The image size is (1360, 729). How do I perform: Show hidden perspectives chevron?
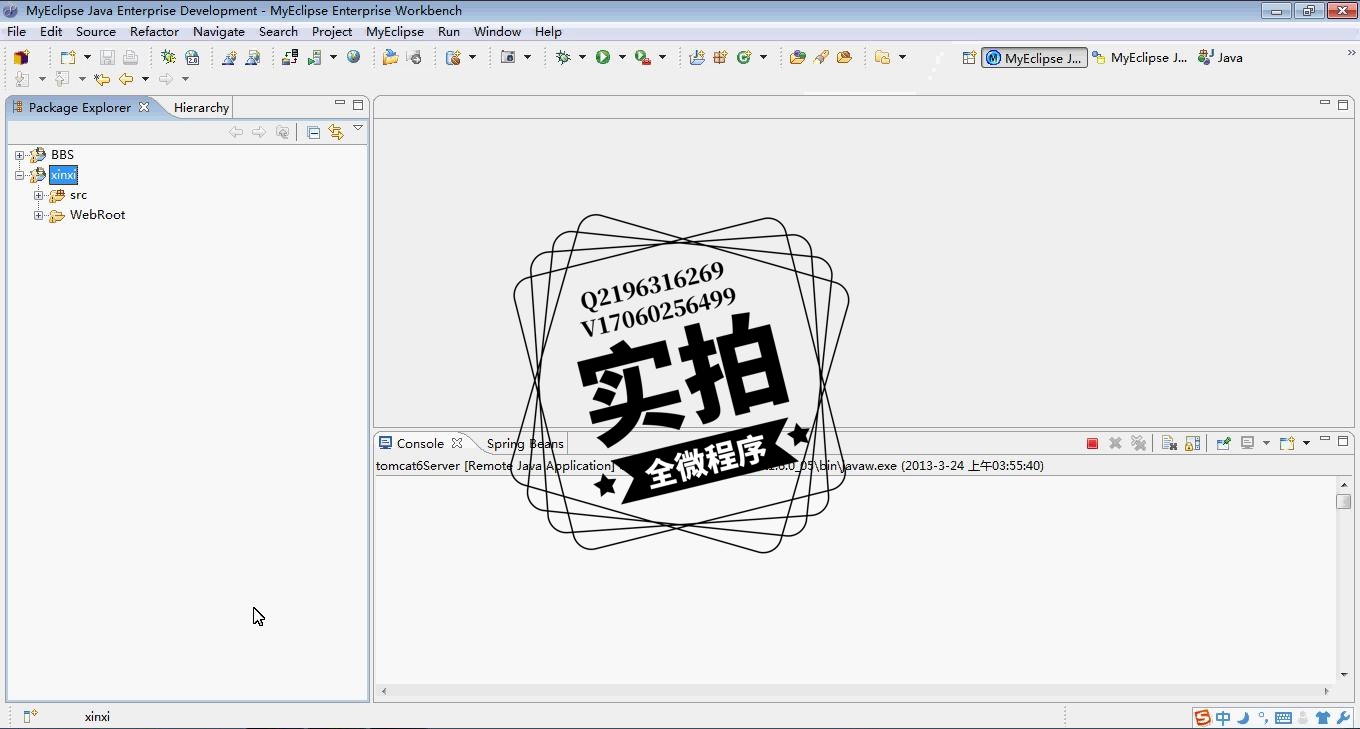(x=1351, y=53)
